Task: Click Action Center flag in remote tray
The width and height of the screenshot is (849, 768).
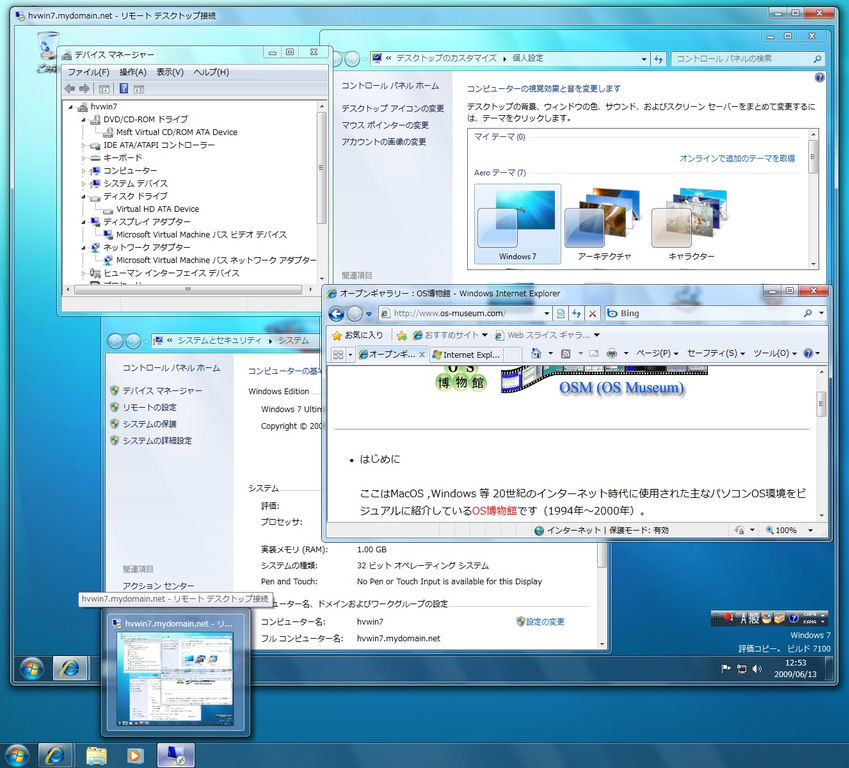Action: pyautogui.click(x=726, y=669)
